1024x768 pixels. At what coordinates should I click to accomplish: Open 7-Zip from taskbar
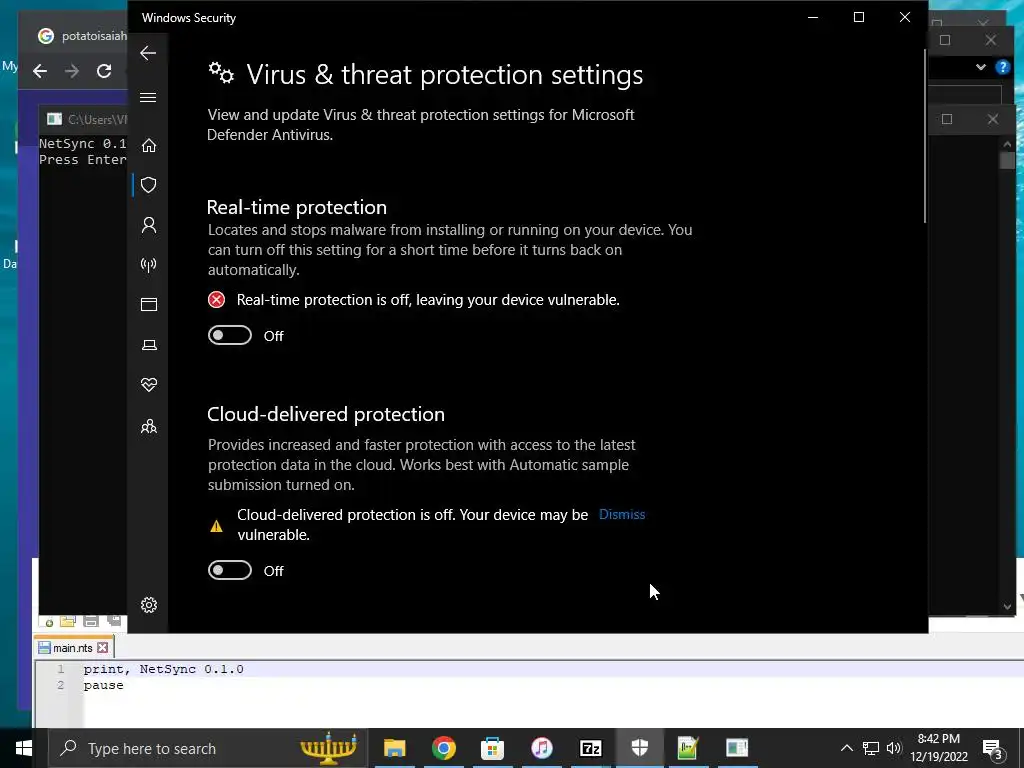coord(590,748)
